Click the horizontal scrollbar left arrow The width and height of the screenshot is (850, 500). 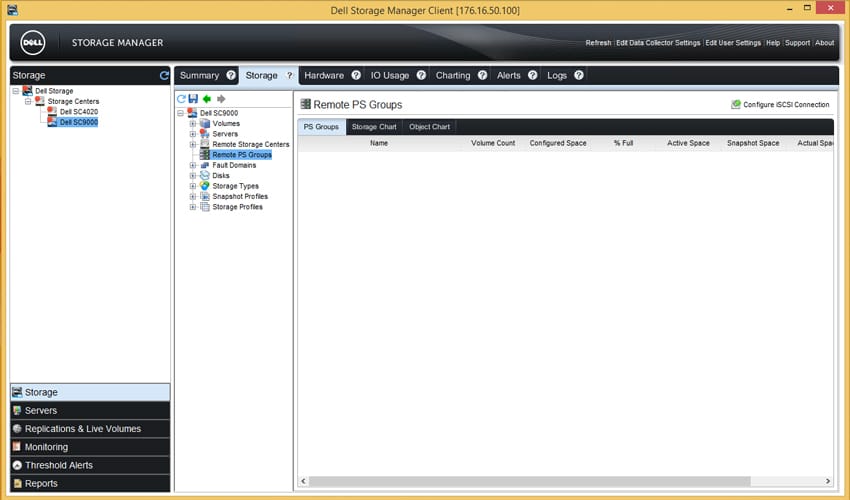[304, 481]
